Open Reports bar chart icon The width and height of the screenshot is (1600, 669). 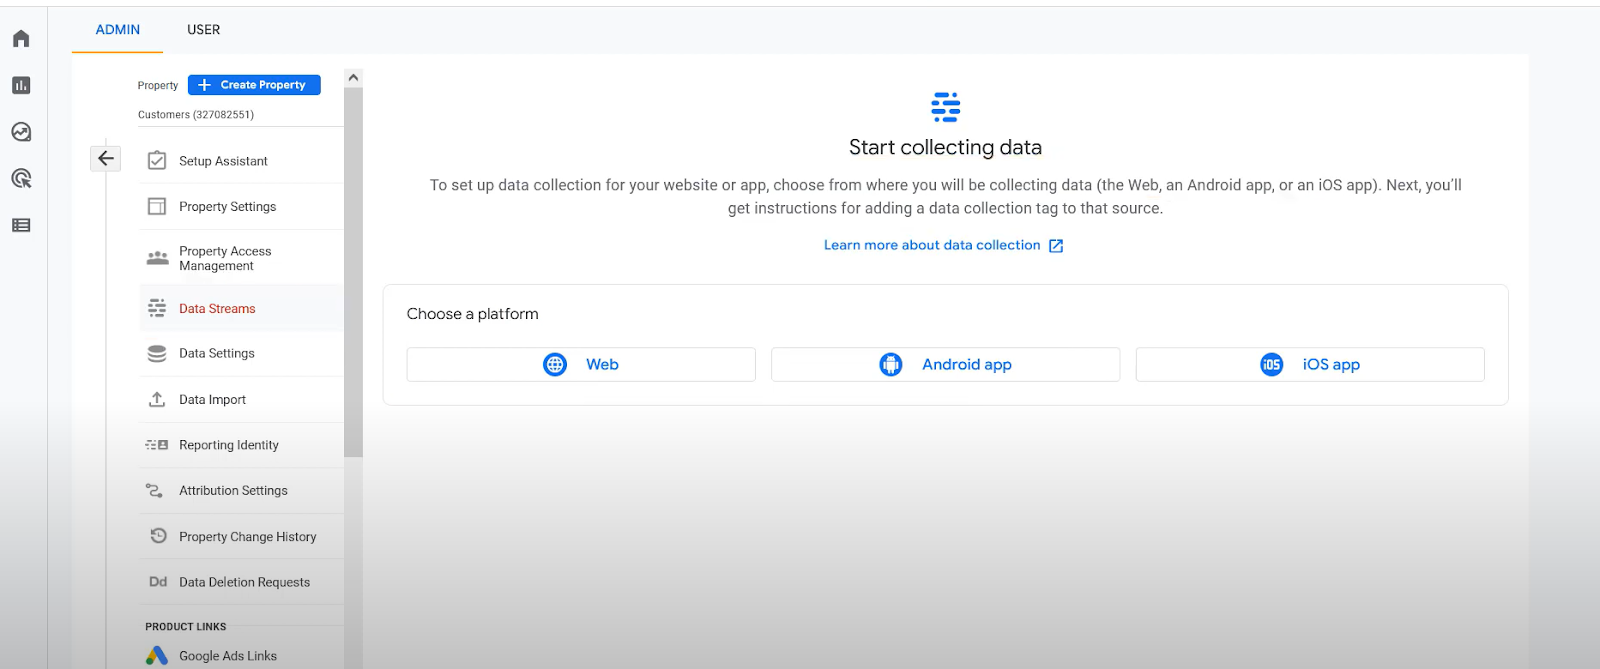point(21,86)
